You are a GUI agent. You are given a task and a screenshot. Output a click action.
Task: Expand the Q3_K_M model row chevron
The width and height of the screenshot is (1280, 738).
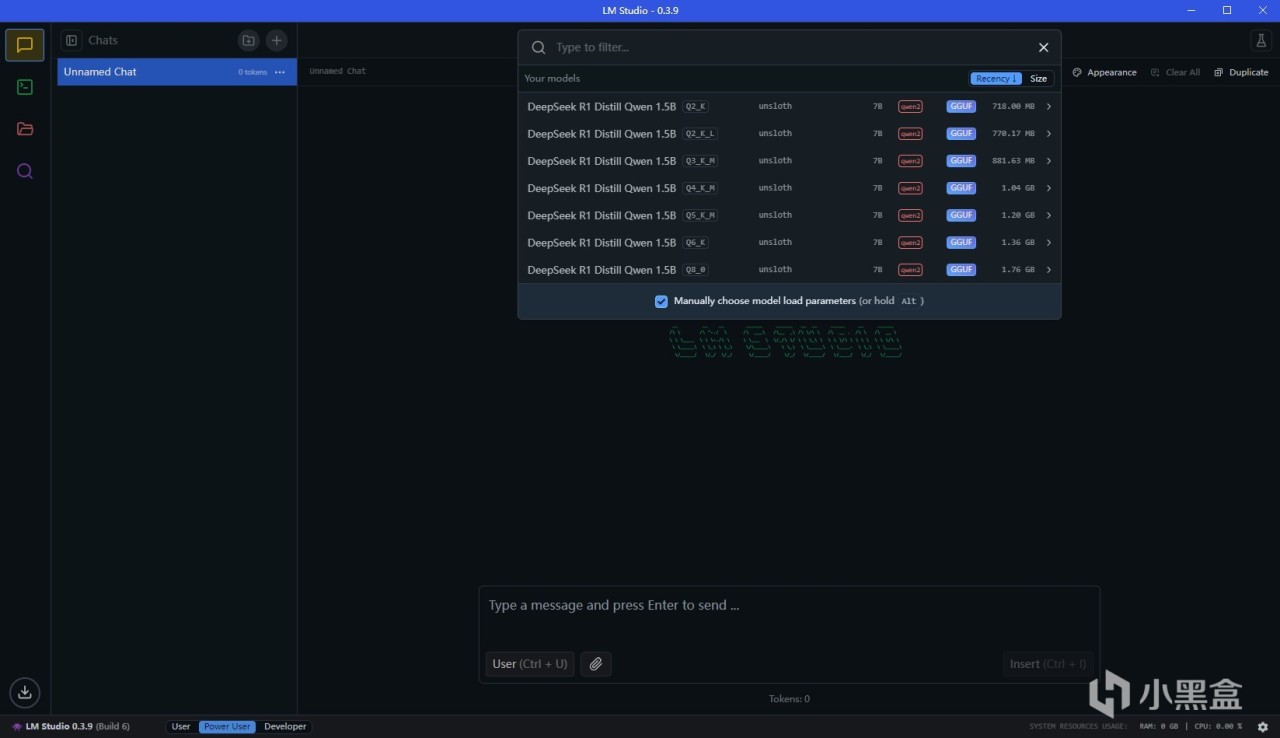[1048, 161]
